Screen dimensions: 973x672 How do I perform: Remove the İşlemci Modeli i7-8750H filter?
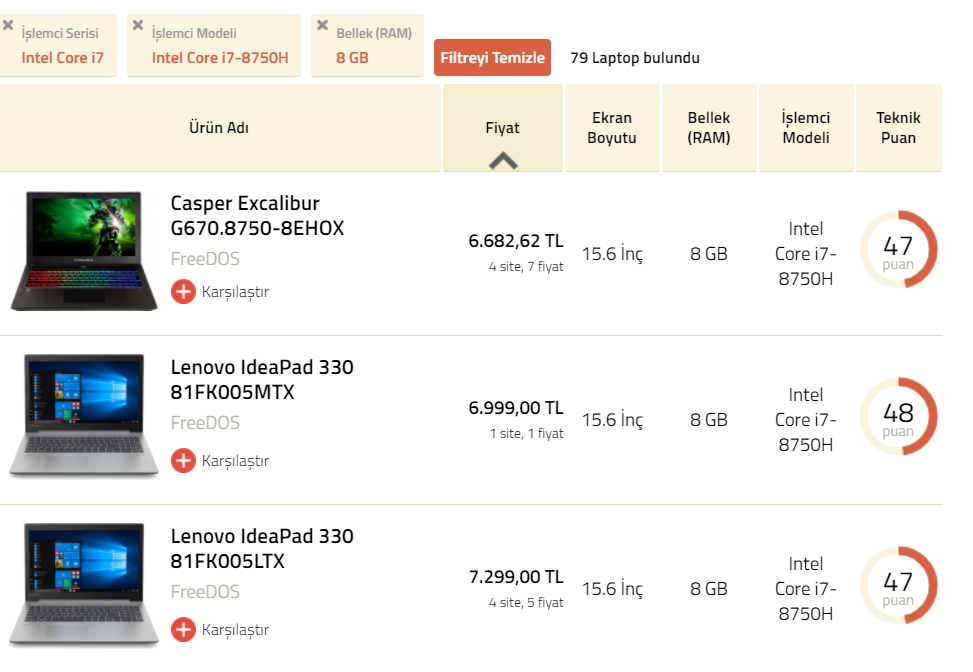click(138, 25)
